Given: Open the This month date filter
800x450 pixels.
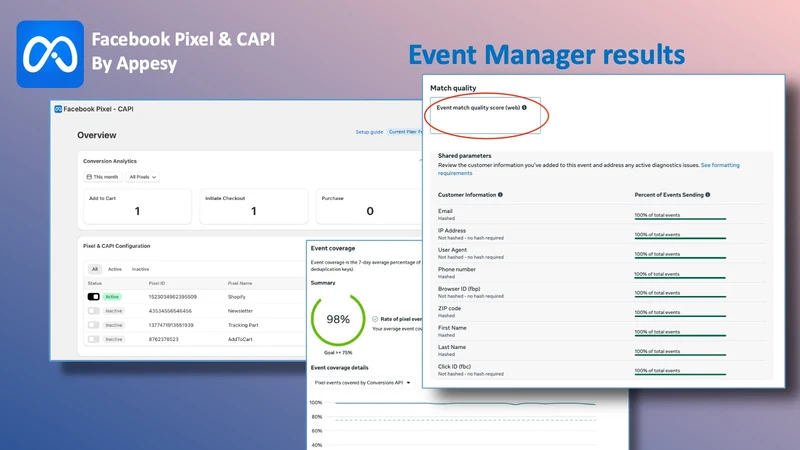Looking at the screenshot, I should 103,177.
